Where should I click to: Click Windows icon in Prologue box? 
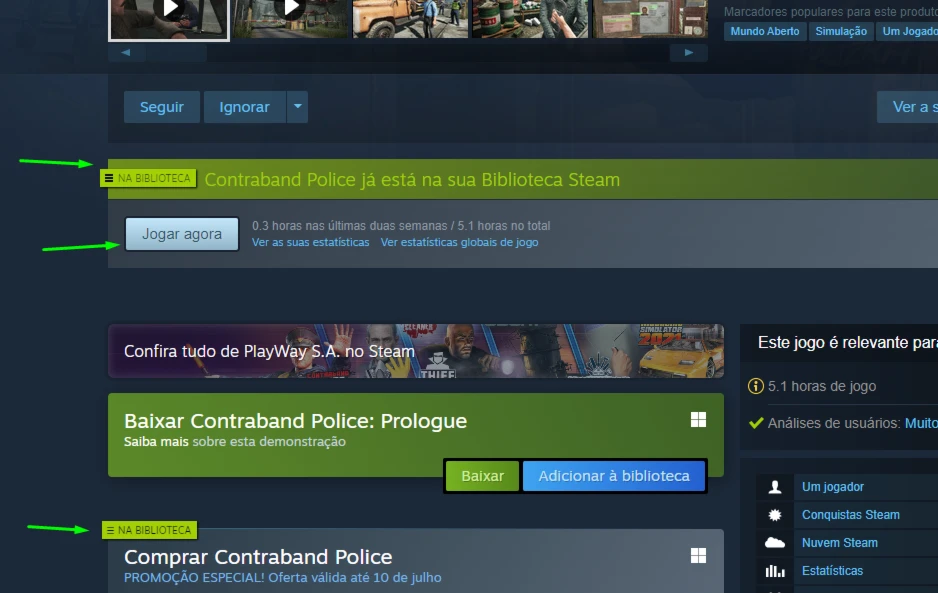point(698,419)
